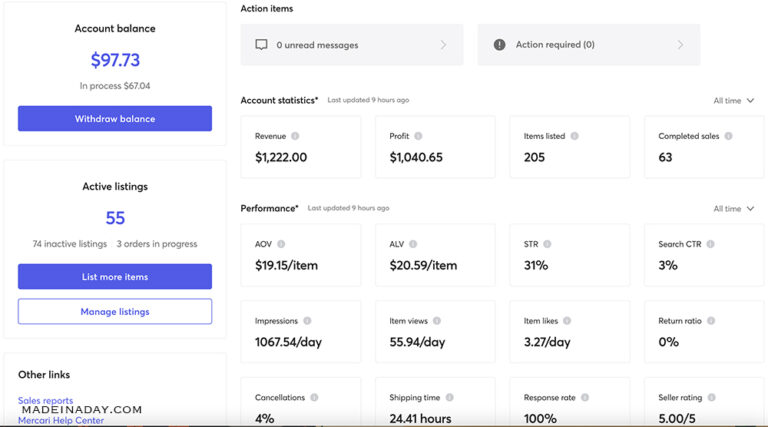Click the info icon beside Profit

418,136
